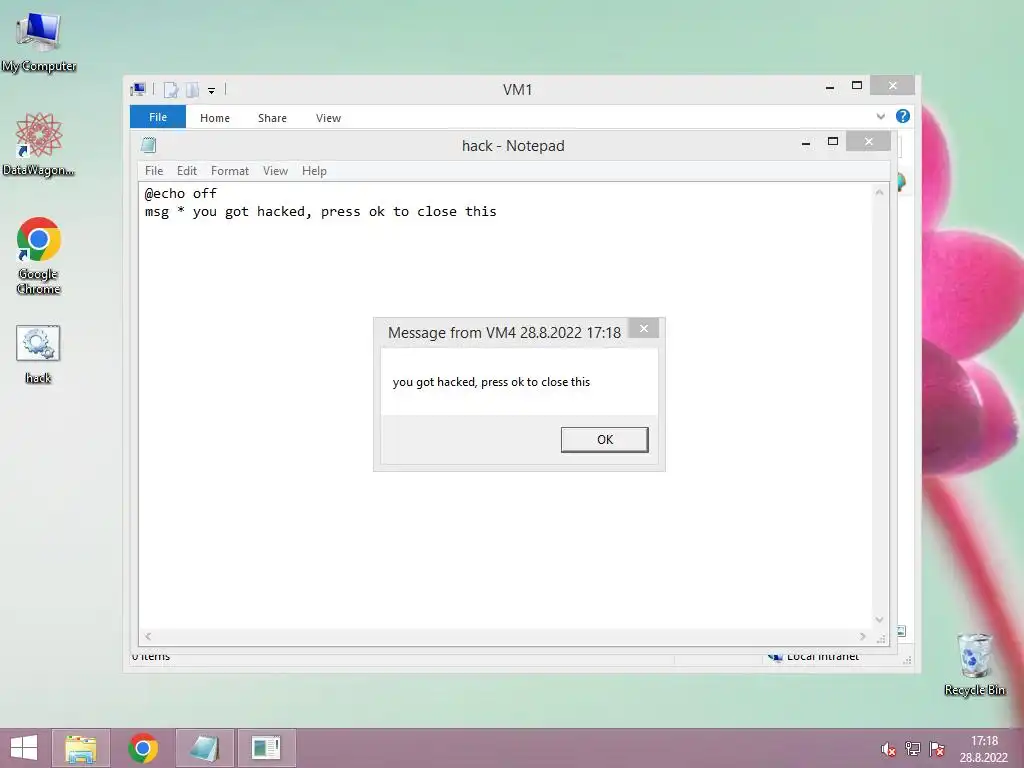The image size is (1024, 768).
Task: Expand the ribbon chevron in VM1
Action: [x=880, y=116]
